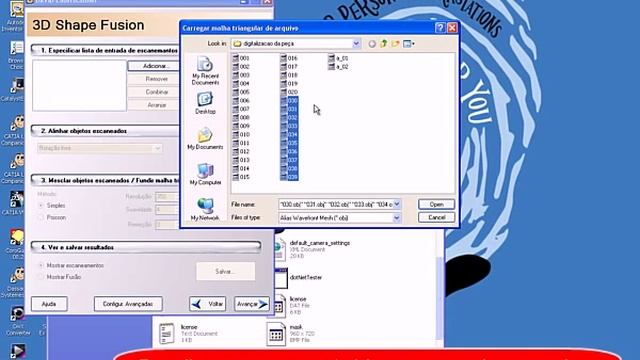The height and width of the screenshot is (360, 640).
Task: Click section 1 Especificar lista de entrada header
Action: [105, 50]
